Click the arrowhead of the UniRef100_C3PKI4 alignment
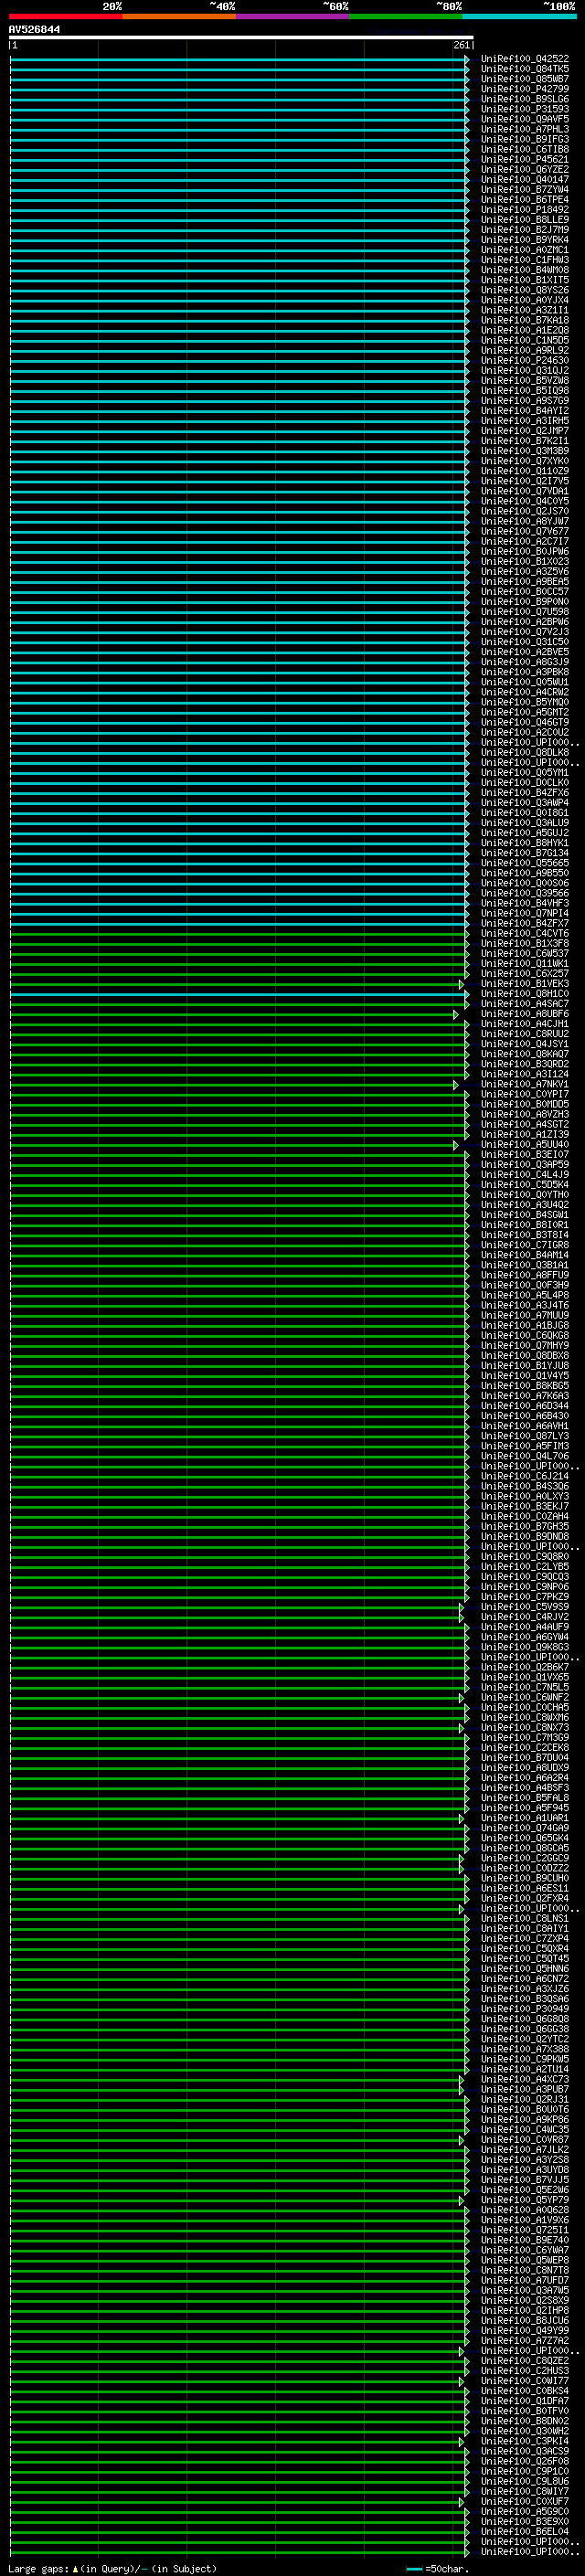This screenshot has width=585, height=2576. coord(462,2442)
